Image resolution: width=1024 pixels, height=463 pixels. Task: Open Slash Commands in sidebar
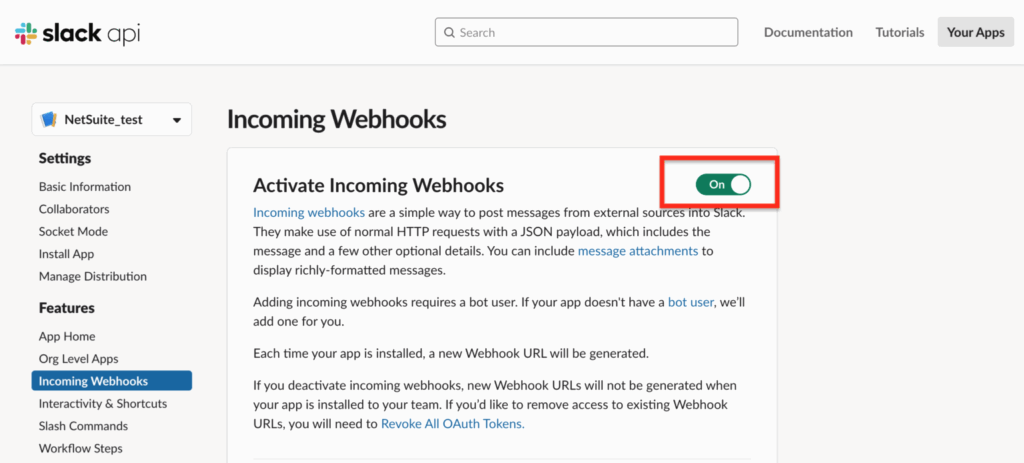pyautogui.click(x=83, y=426)
